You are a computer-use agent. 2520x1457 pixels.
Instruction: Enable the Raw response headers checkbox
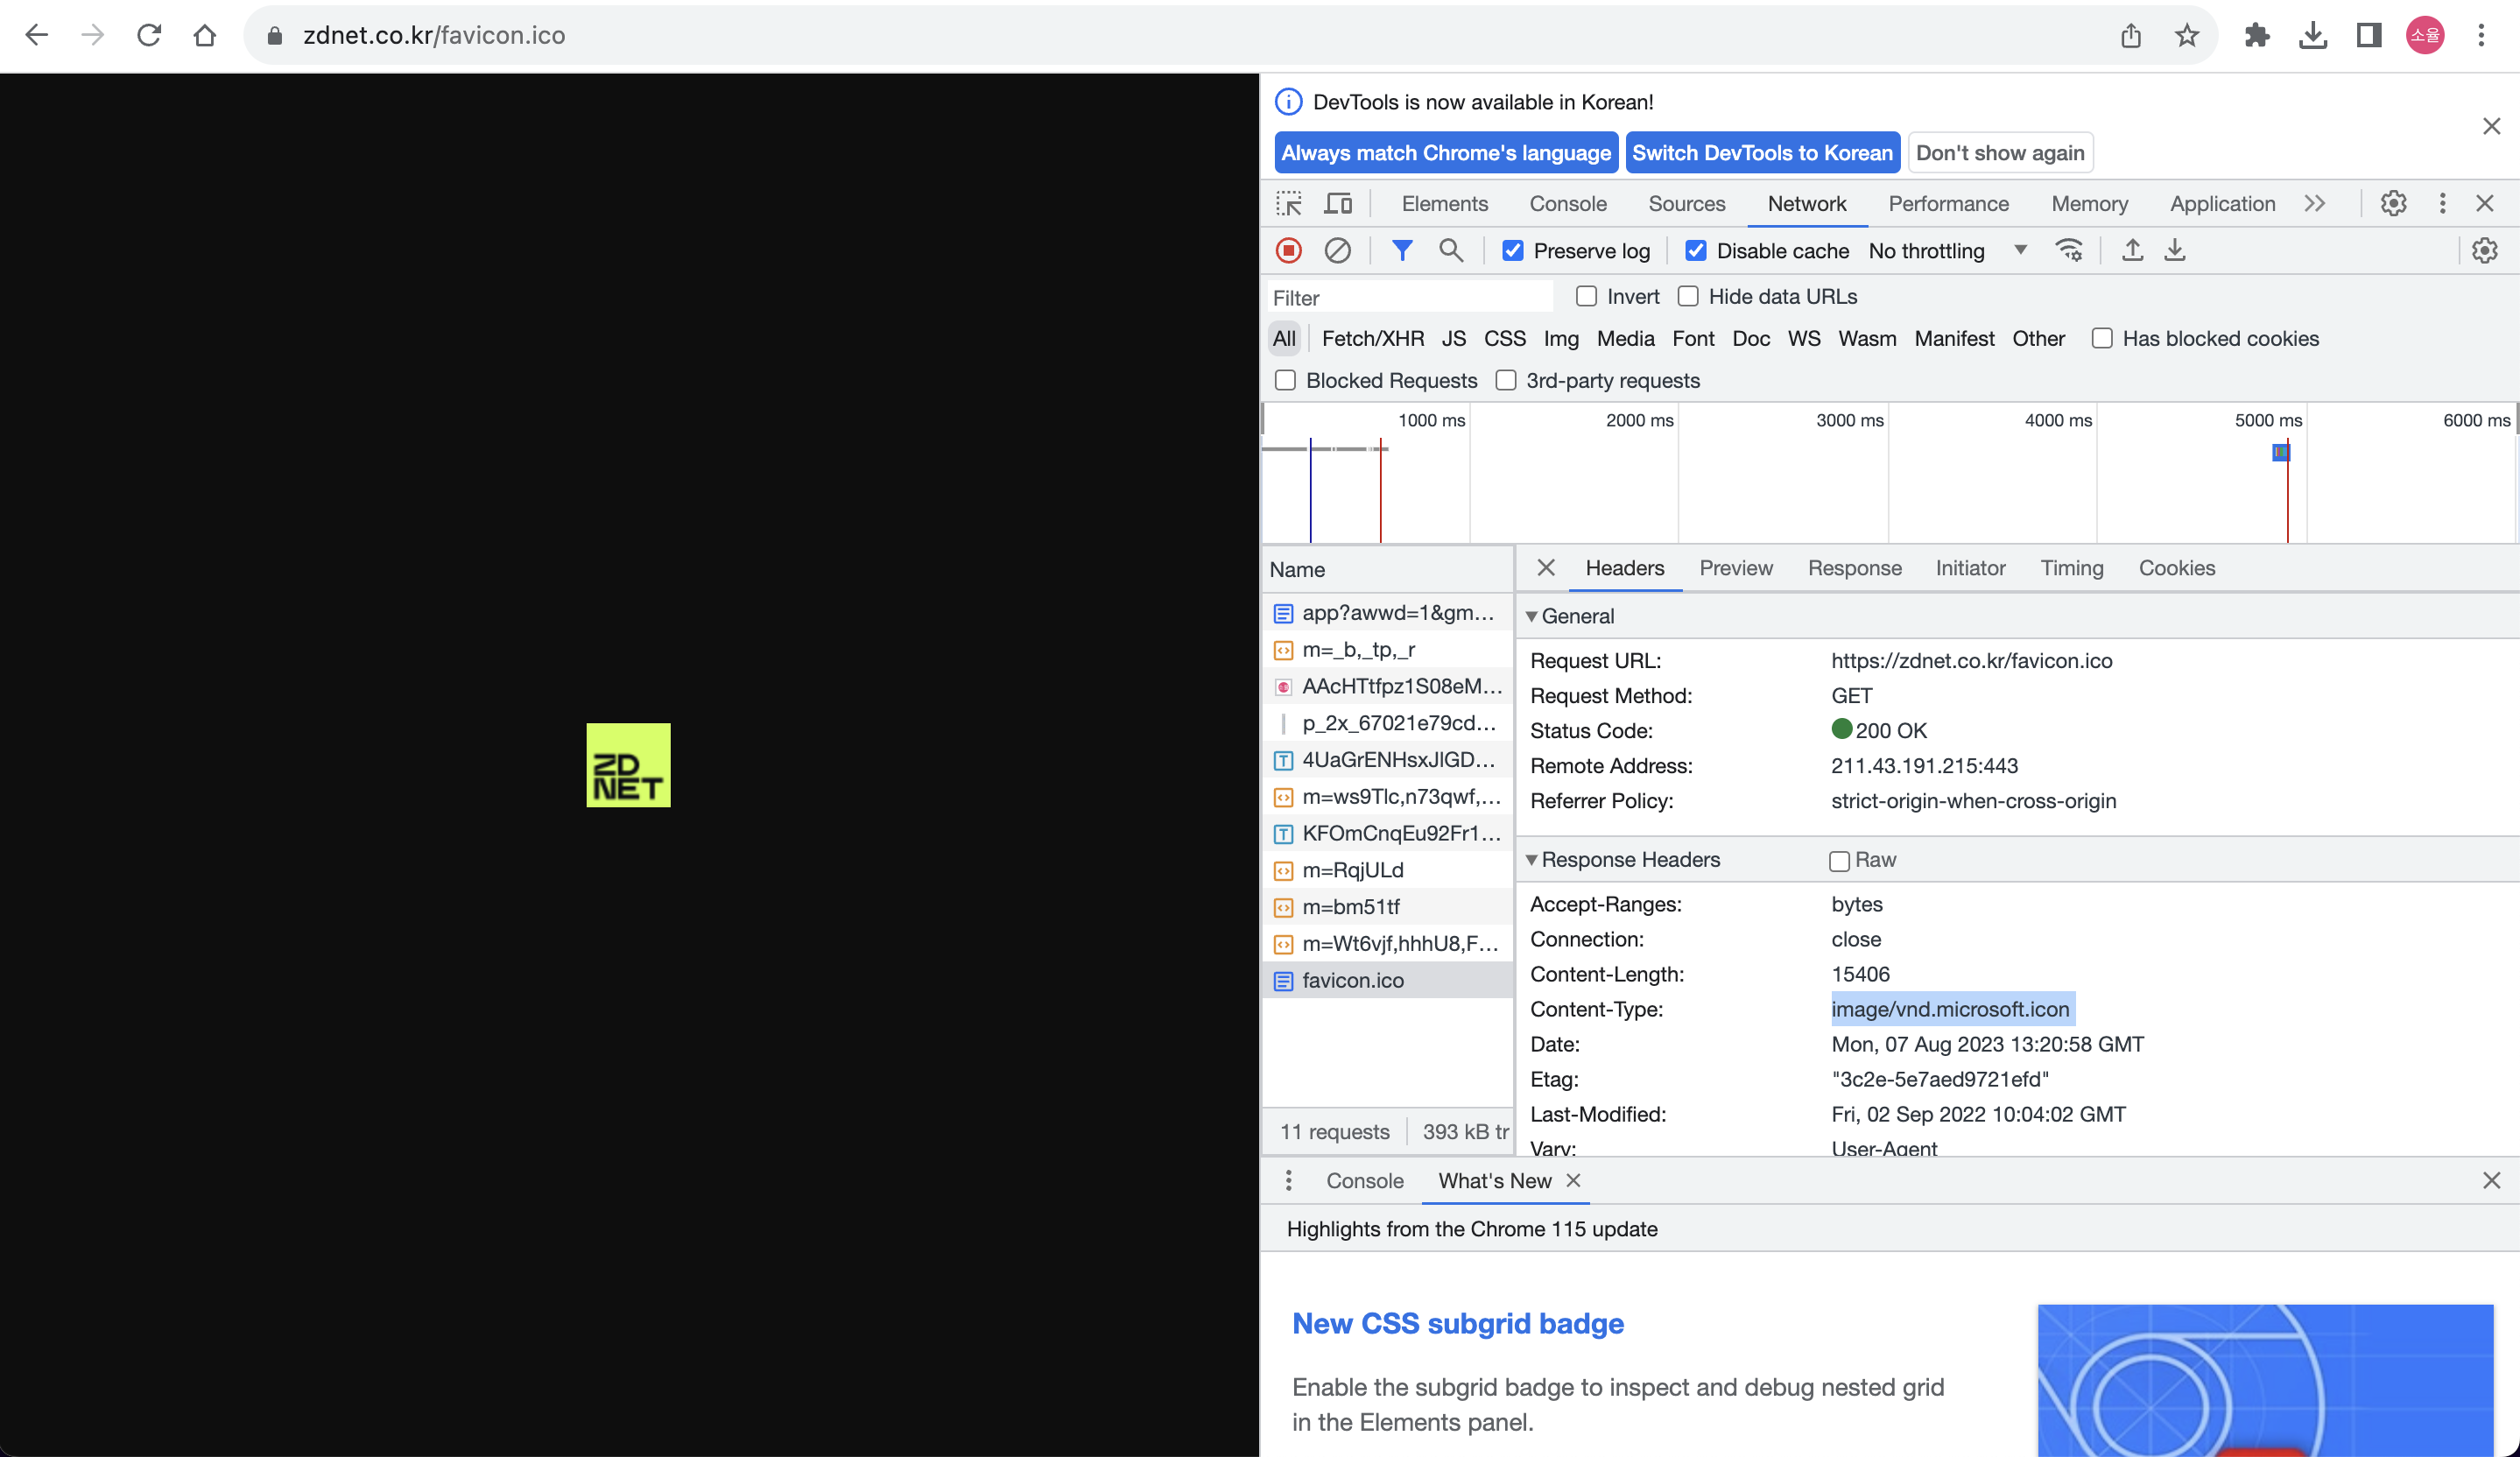click(x=1839, y=861)
